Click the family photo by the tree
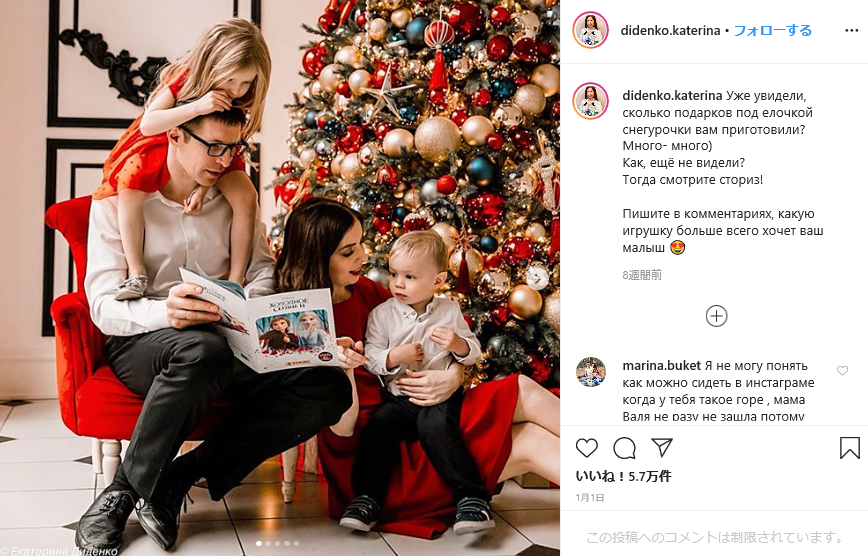The height and width of the screenshot is (556, 868). 280,278
